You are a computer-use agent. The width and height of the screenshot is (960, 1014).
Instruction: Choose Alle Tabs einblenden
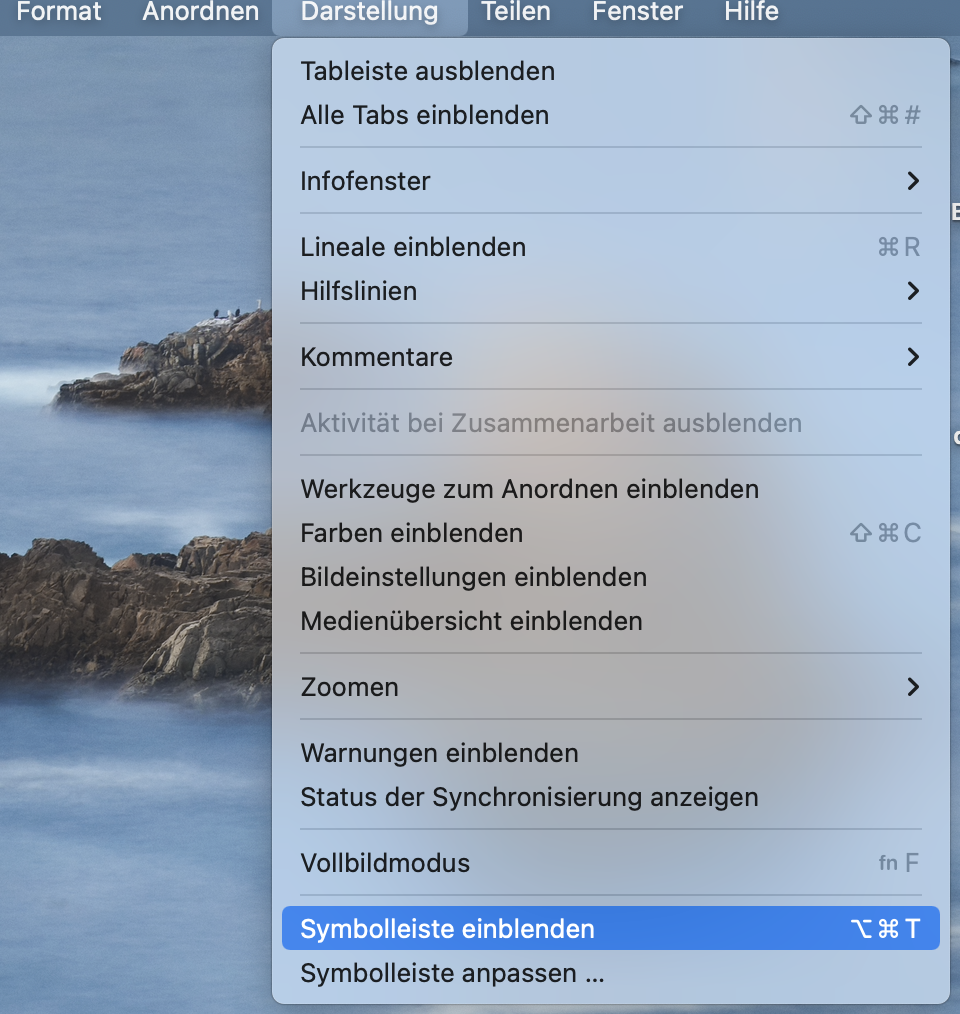pos(611,115)
